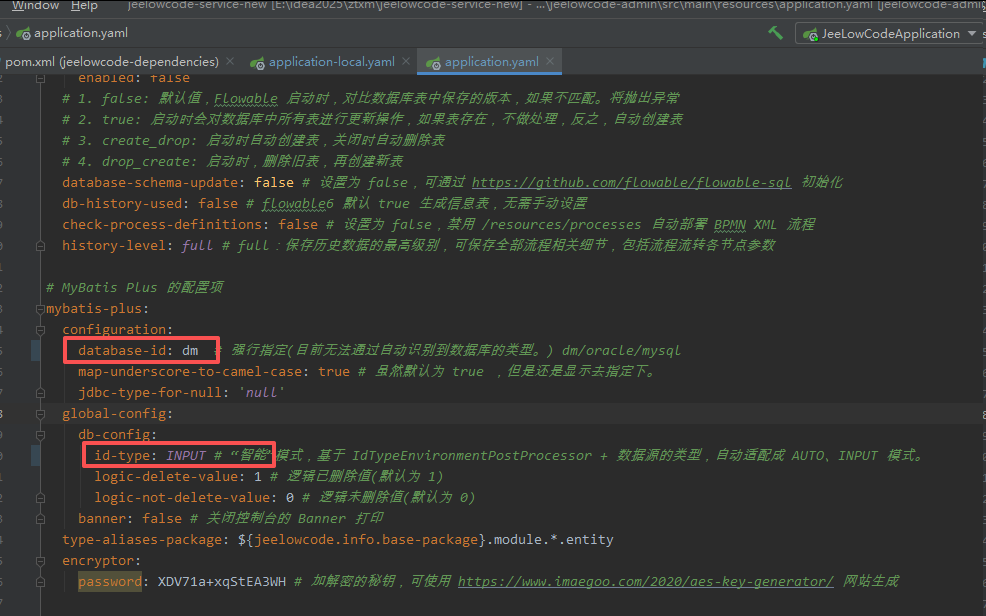This screenshot has height=616, width=986.
Task: Open the flowable-sql GitHub link
Action: pos(631,182)
